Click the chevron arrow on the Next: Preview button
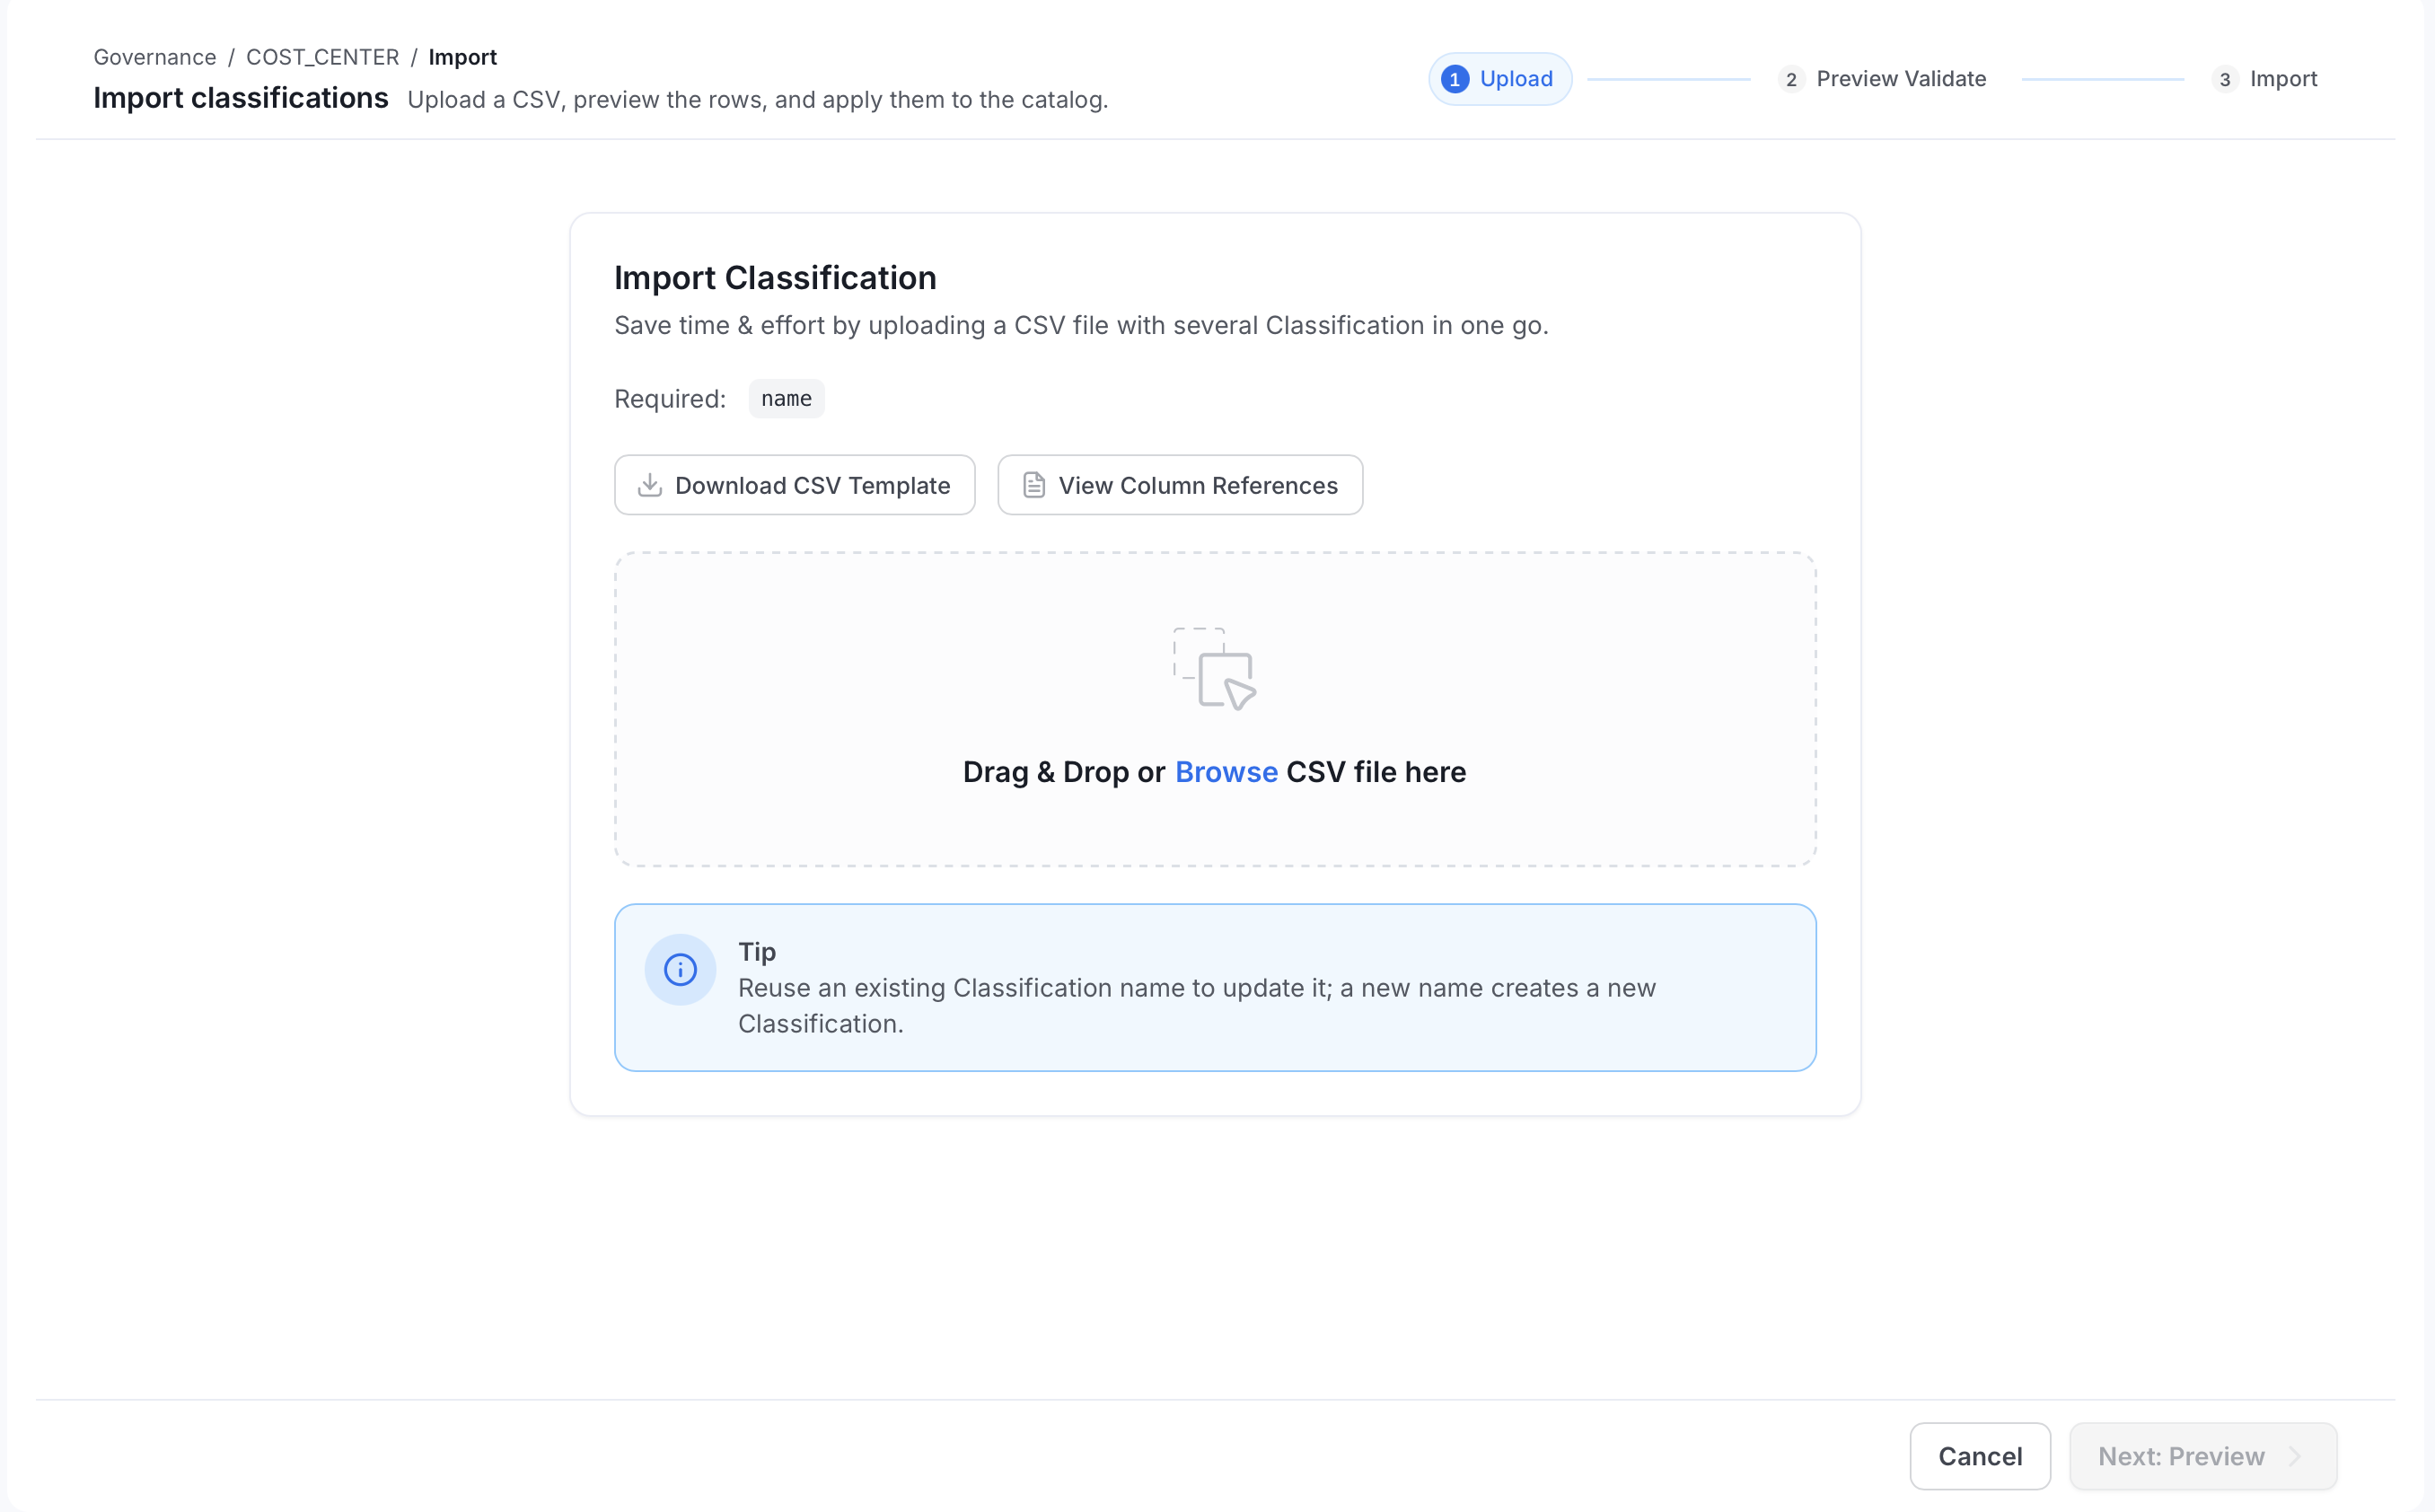This screenshot has height=1512, width=2435. click(x=2294, y=1456)
